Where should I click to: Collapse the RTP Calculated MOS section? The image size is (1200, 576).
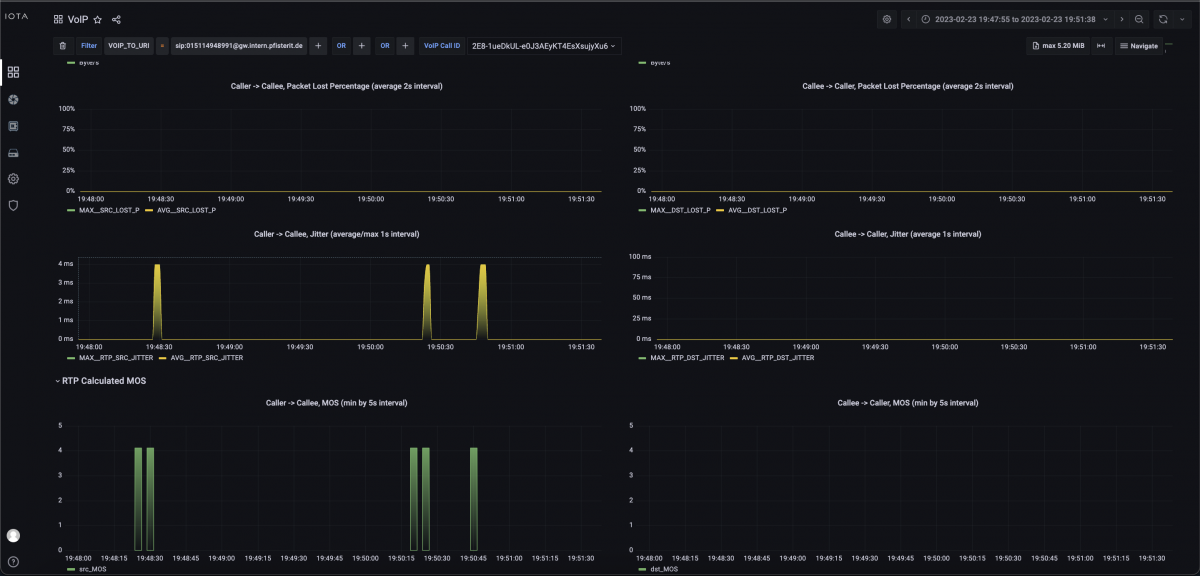(x=58, y=381)
